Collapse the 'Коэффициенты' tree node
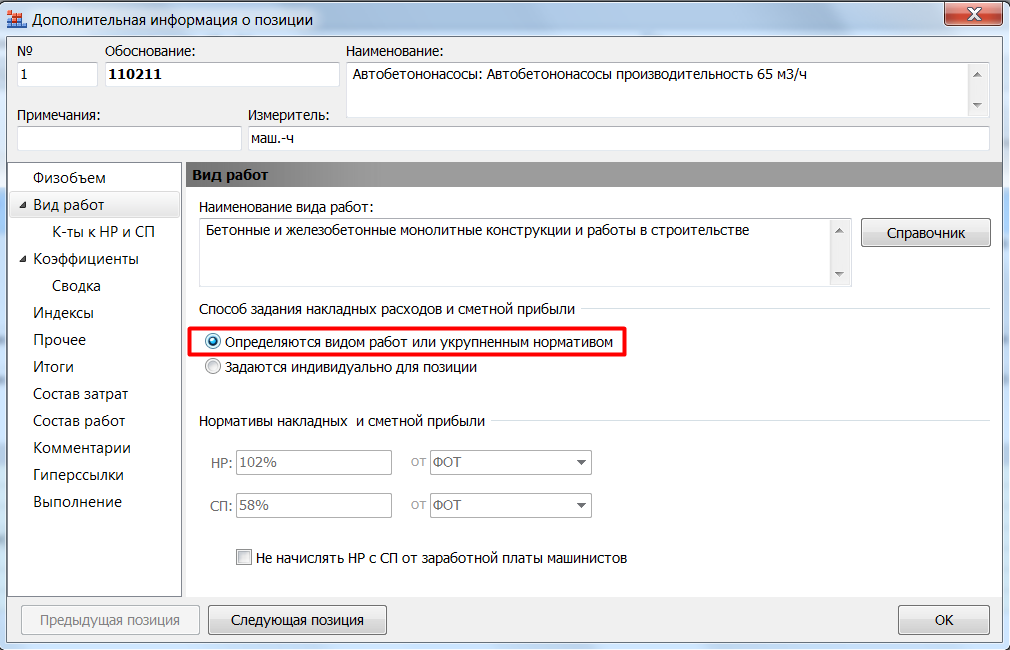Viewport: 1010px width, 650px height. click(x=22, y=260)
